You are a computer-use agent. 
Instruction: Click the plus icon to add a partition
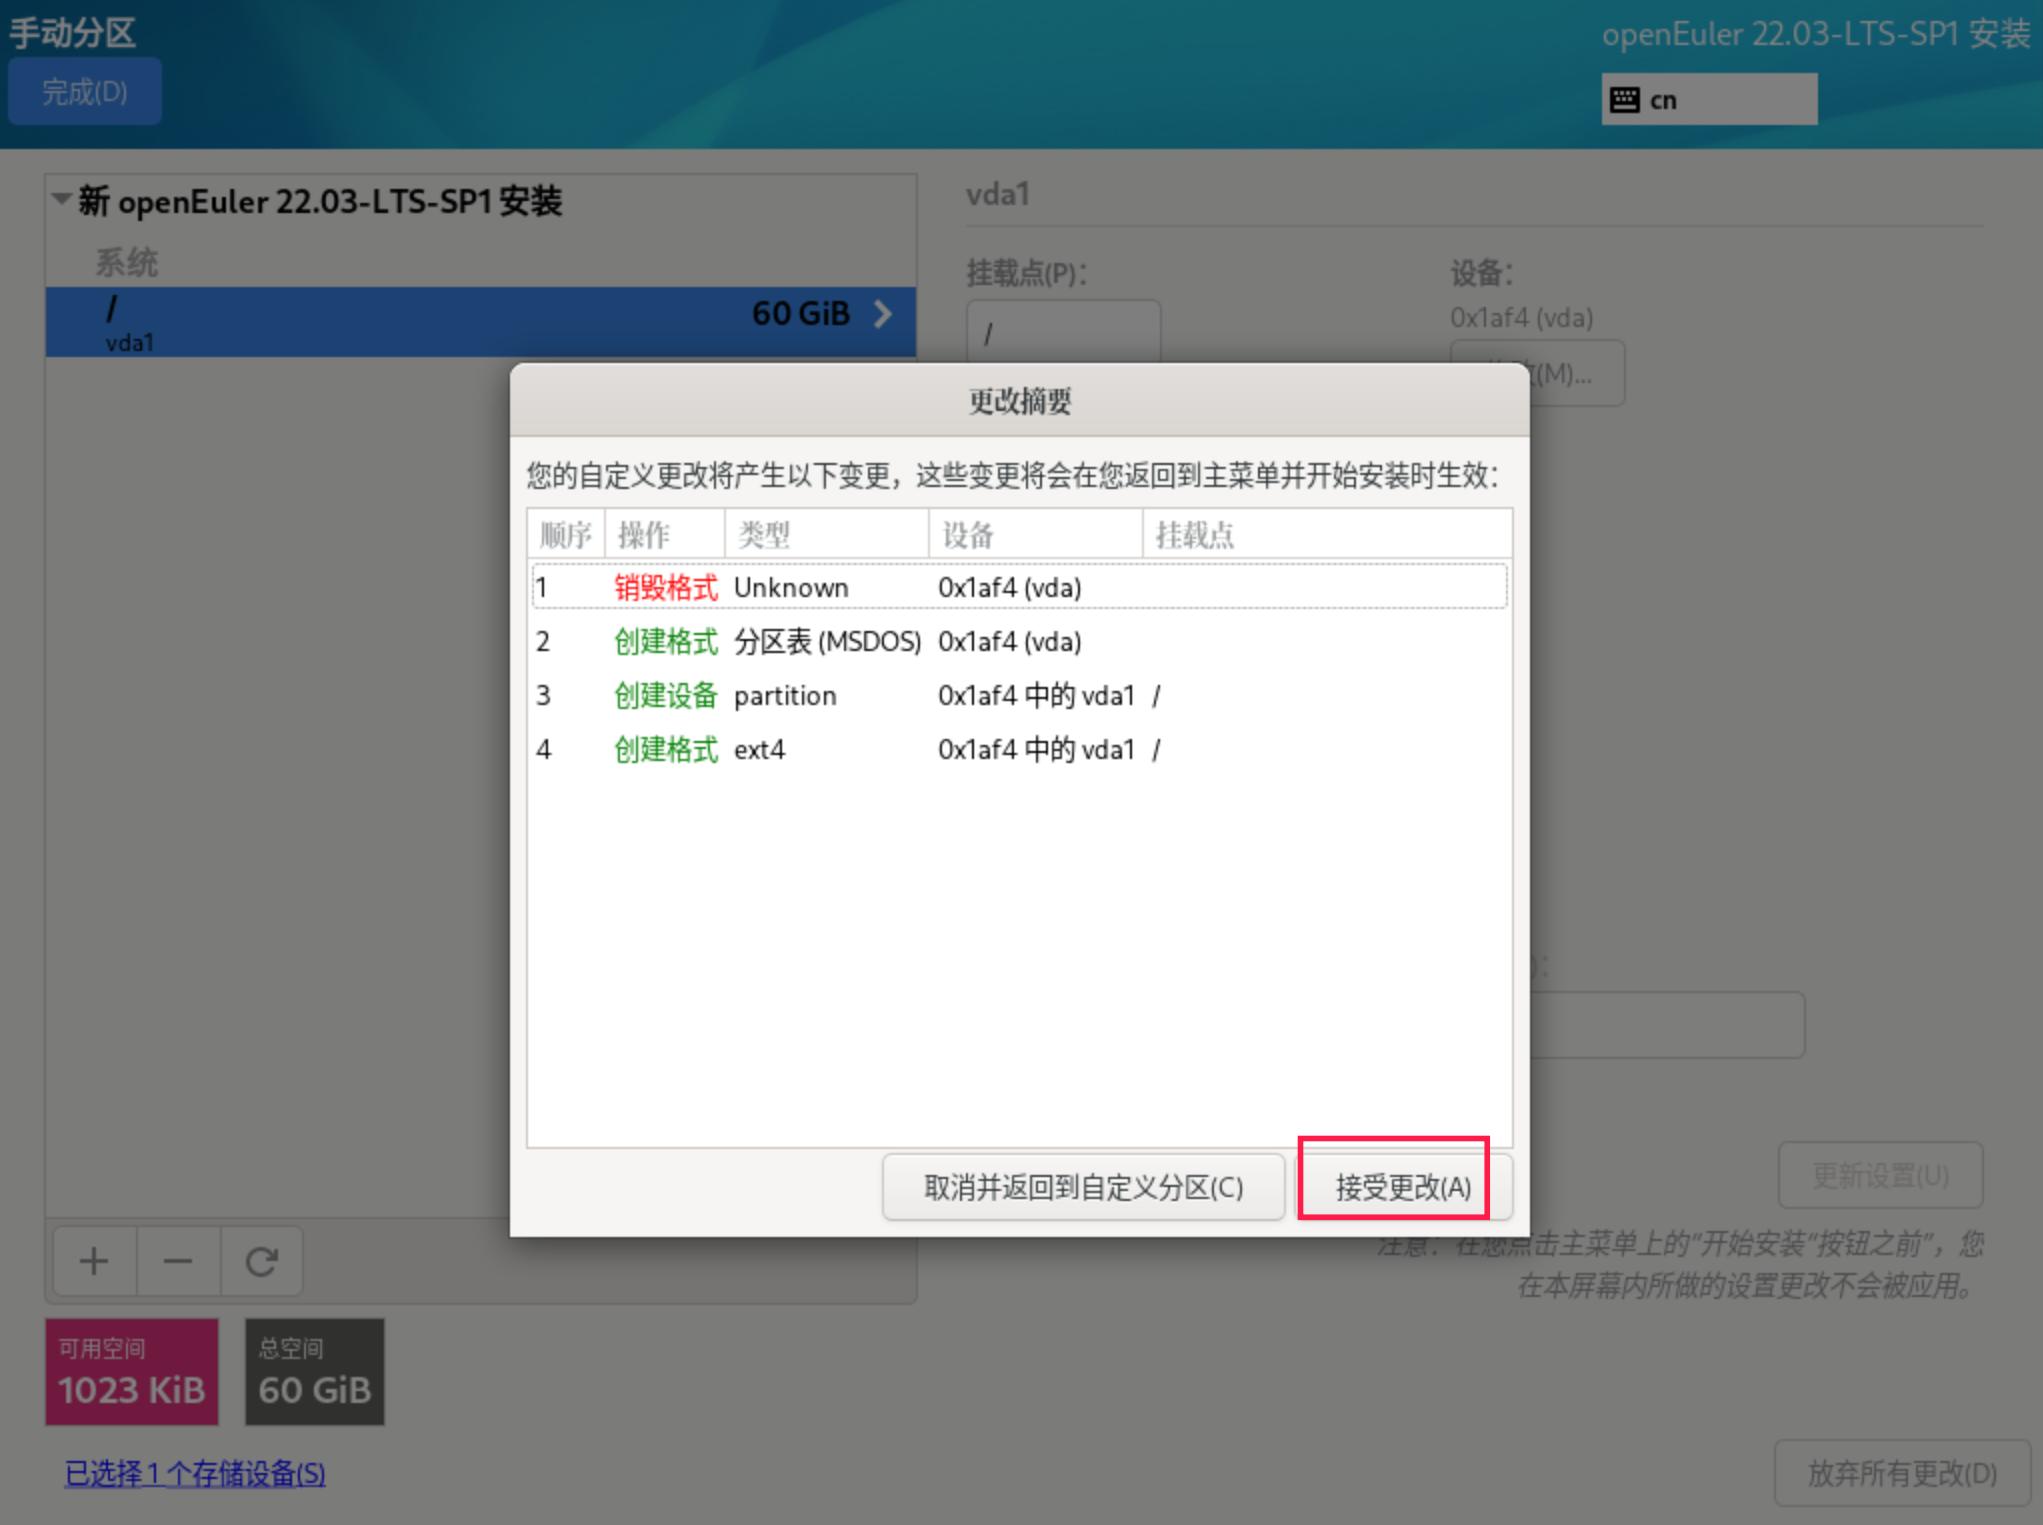pyautogui.click(x=93, y=1259)
